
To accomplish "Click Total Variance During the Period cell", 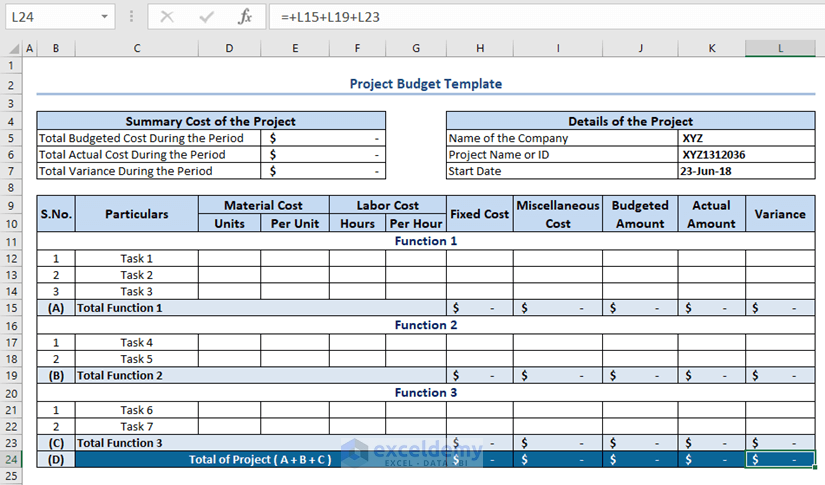I will (x=149, y=171).
